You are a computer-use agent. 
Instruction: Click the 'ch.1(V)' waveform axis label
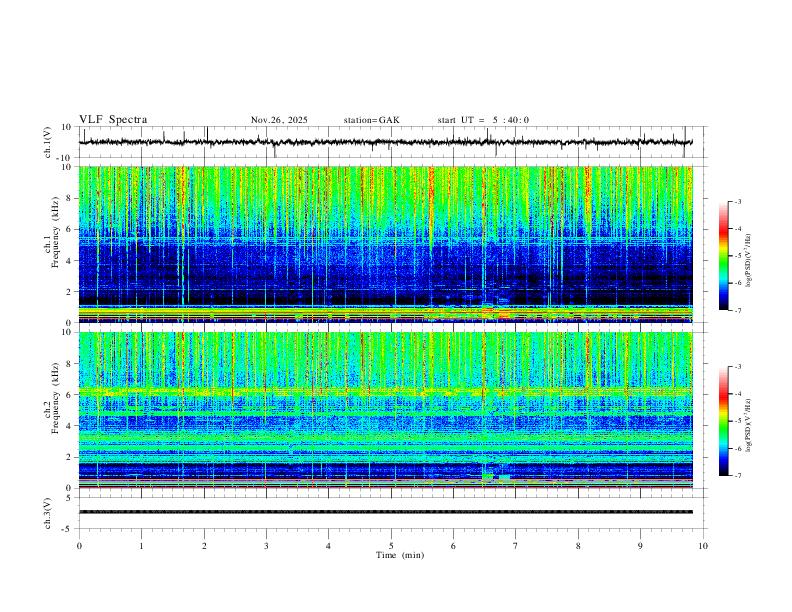coord(47,142)
